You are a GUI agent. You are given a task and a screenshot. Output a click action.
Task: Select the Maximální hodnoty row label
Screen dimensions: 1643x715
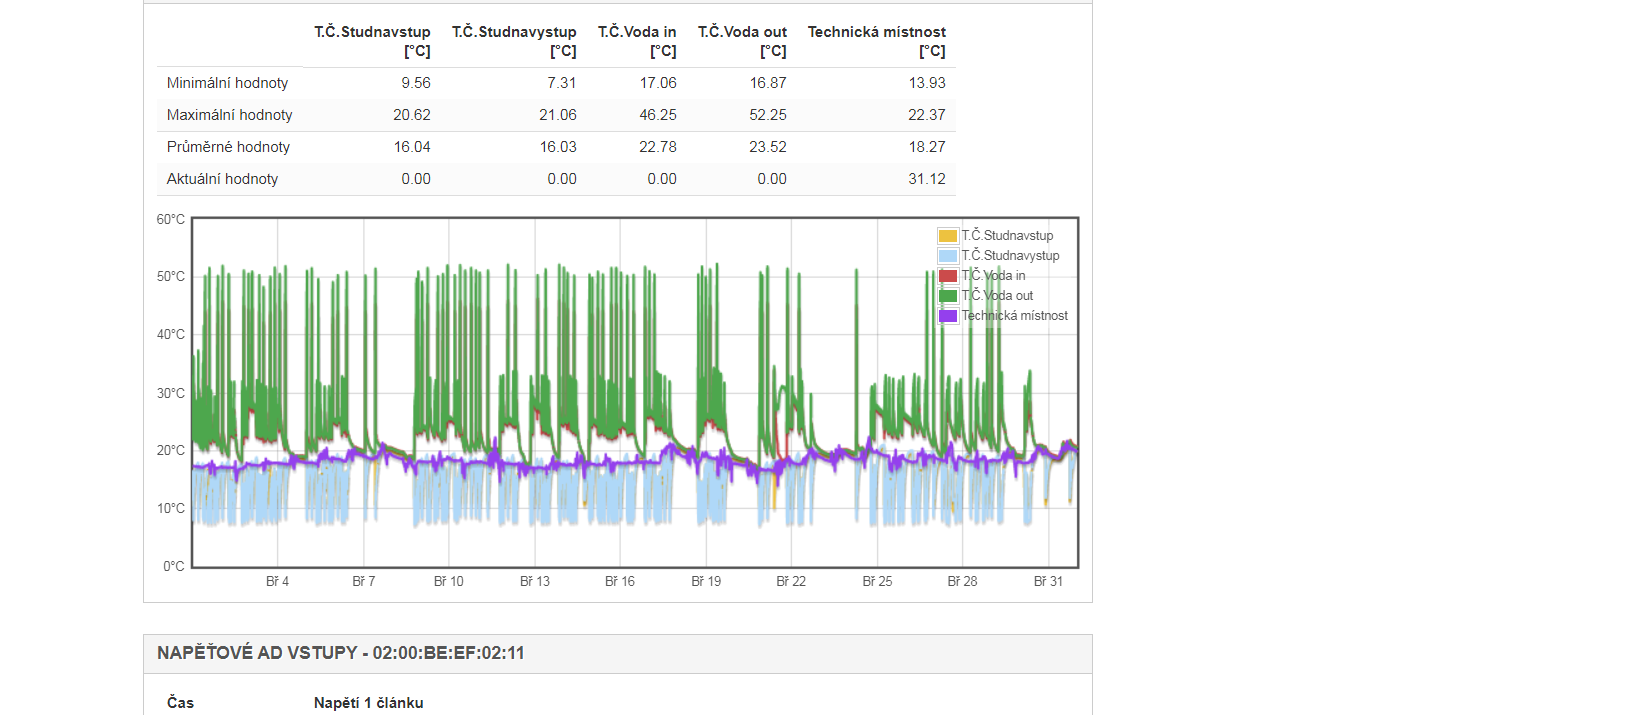click(229, 115)
